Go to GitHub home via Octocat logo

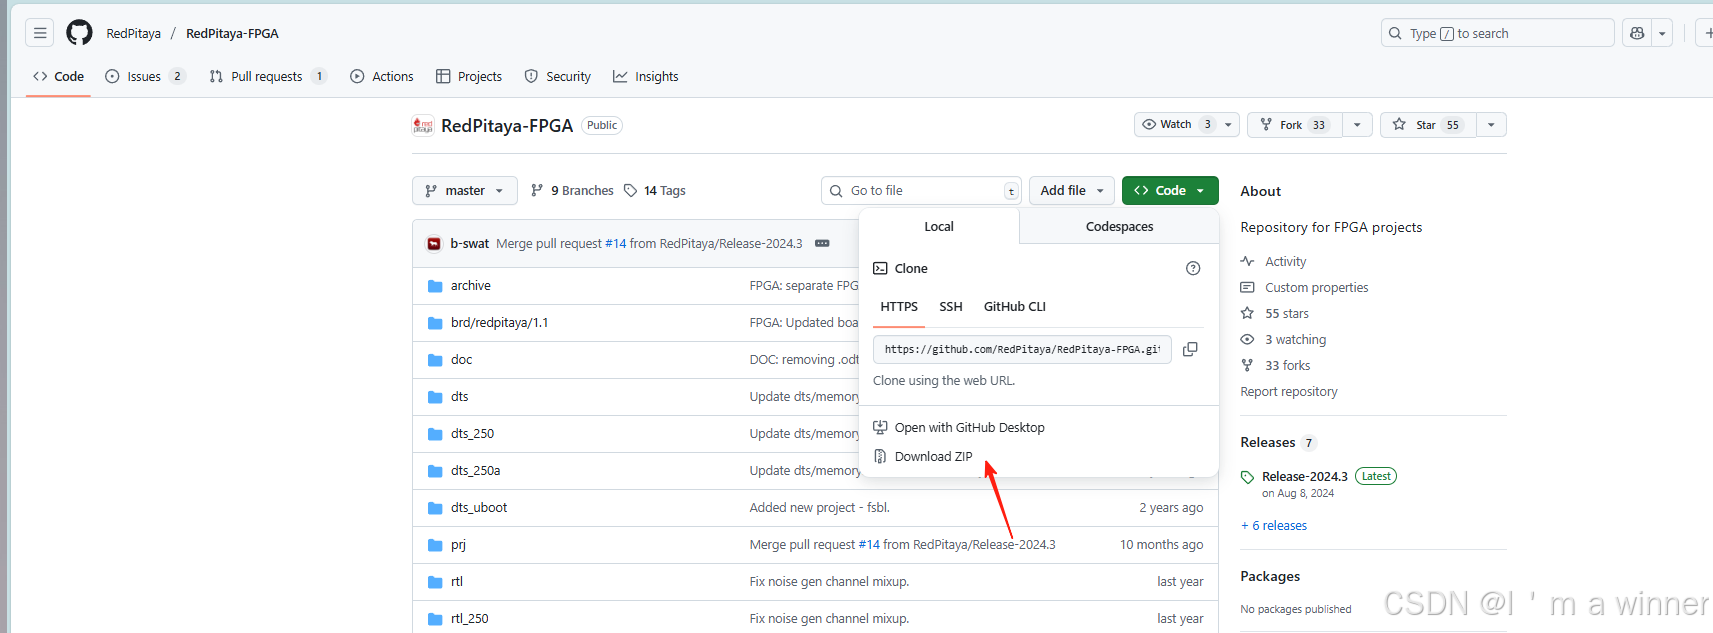pyautogui.click(x=79, y=33)
